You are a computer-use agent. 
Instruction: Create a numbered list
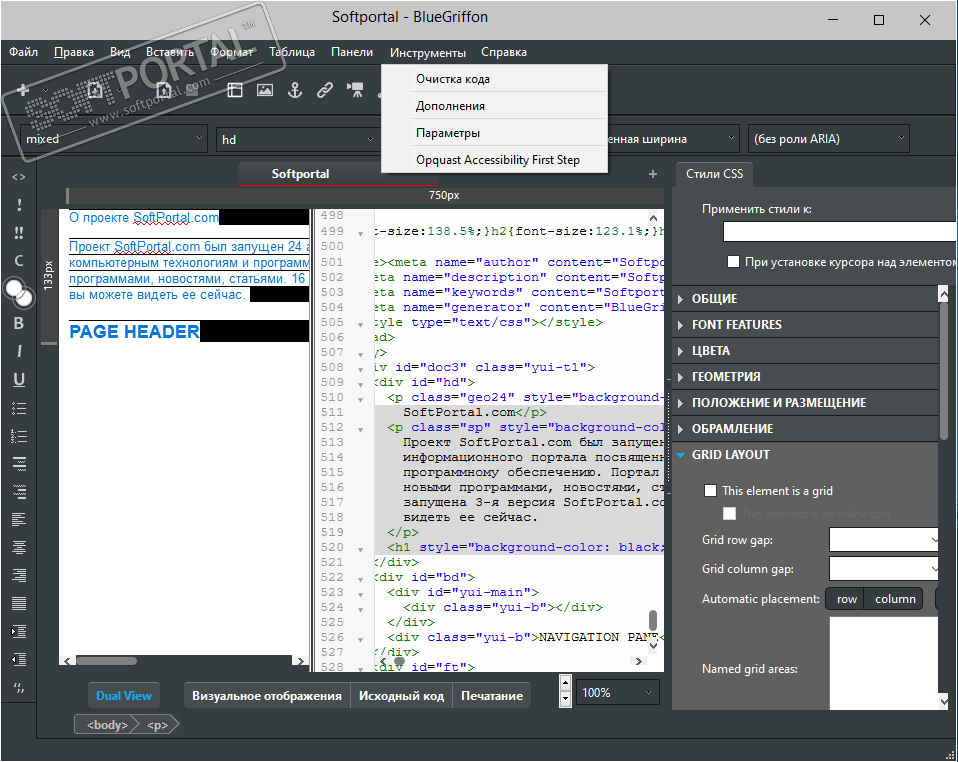(19, 436)
